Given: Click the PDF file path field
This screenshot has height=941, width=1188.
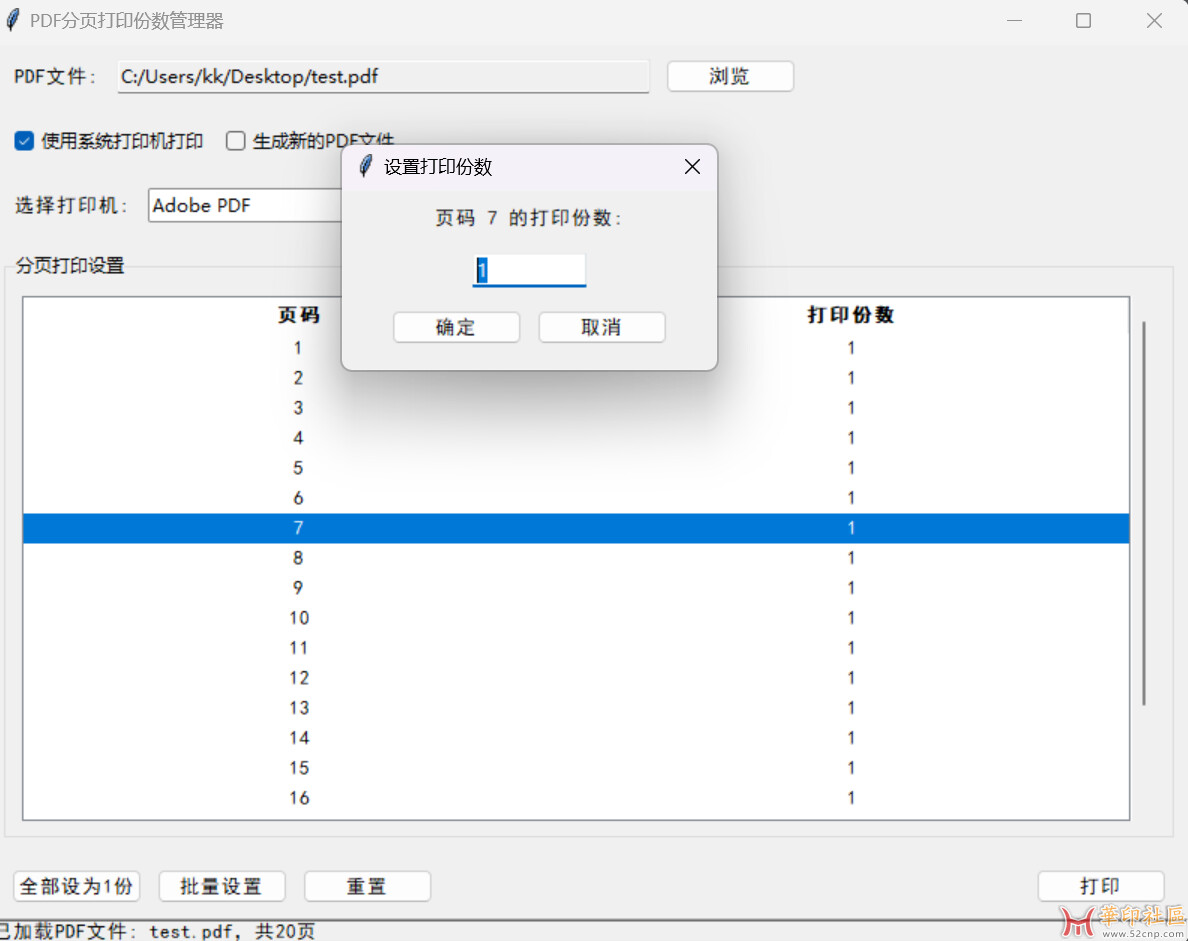Looking at the screenshot, I should [383, 77].
